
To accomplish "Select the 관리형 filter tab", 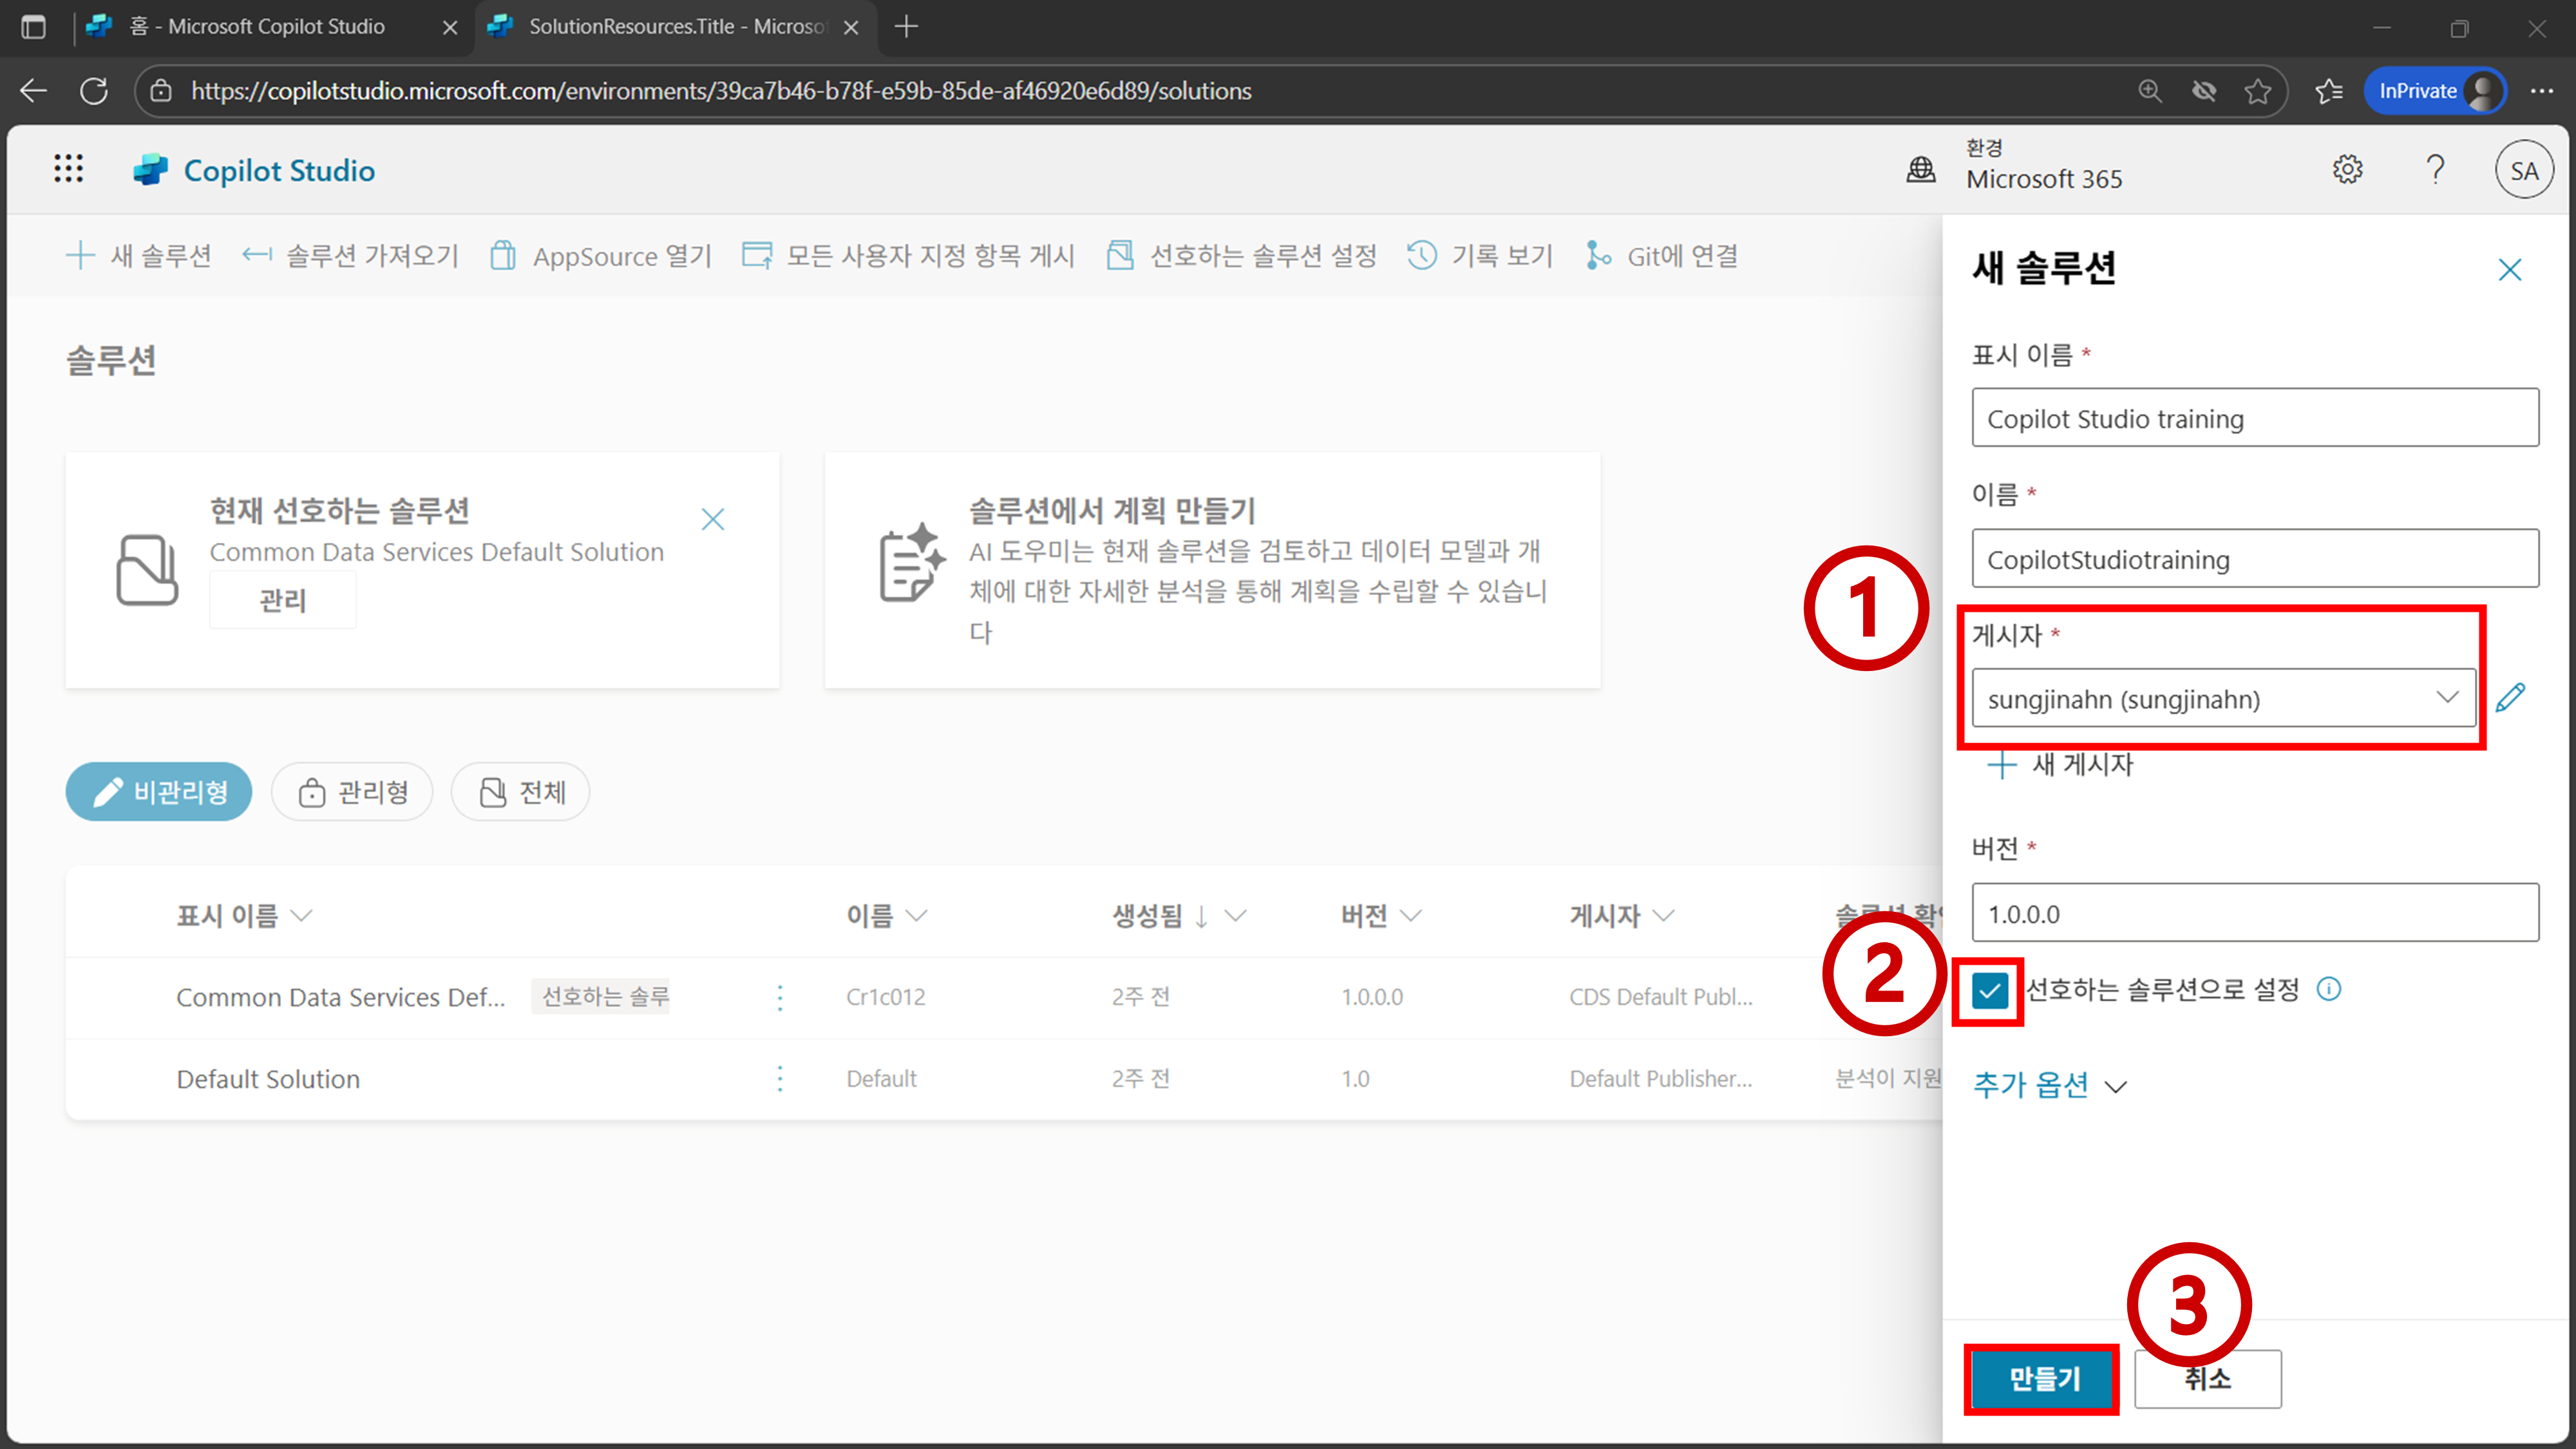I will [353, 792].
